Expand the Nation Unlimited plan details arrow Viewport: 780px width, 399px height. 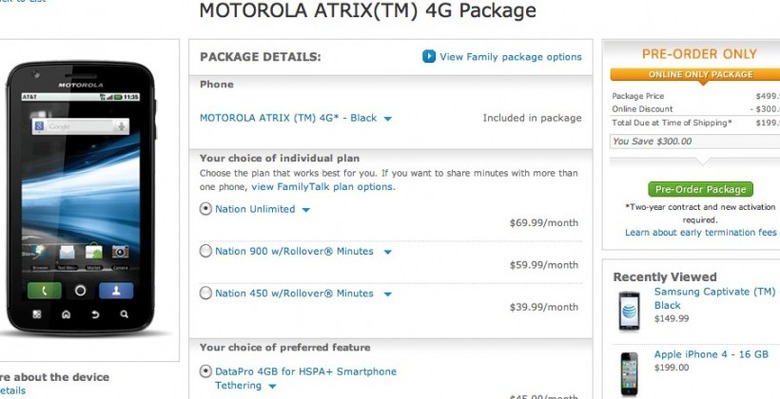tap(306, 210)
